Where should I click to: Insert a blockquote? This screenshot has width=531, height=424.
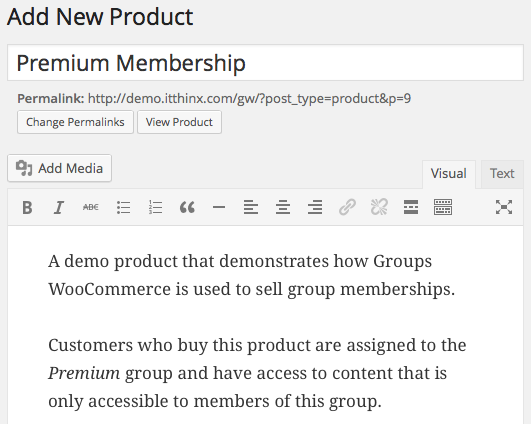(187, 207)
